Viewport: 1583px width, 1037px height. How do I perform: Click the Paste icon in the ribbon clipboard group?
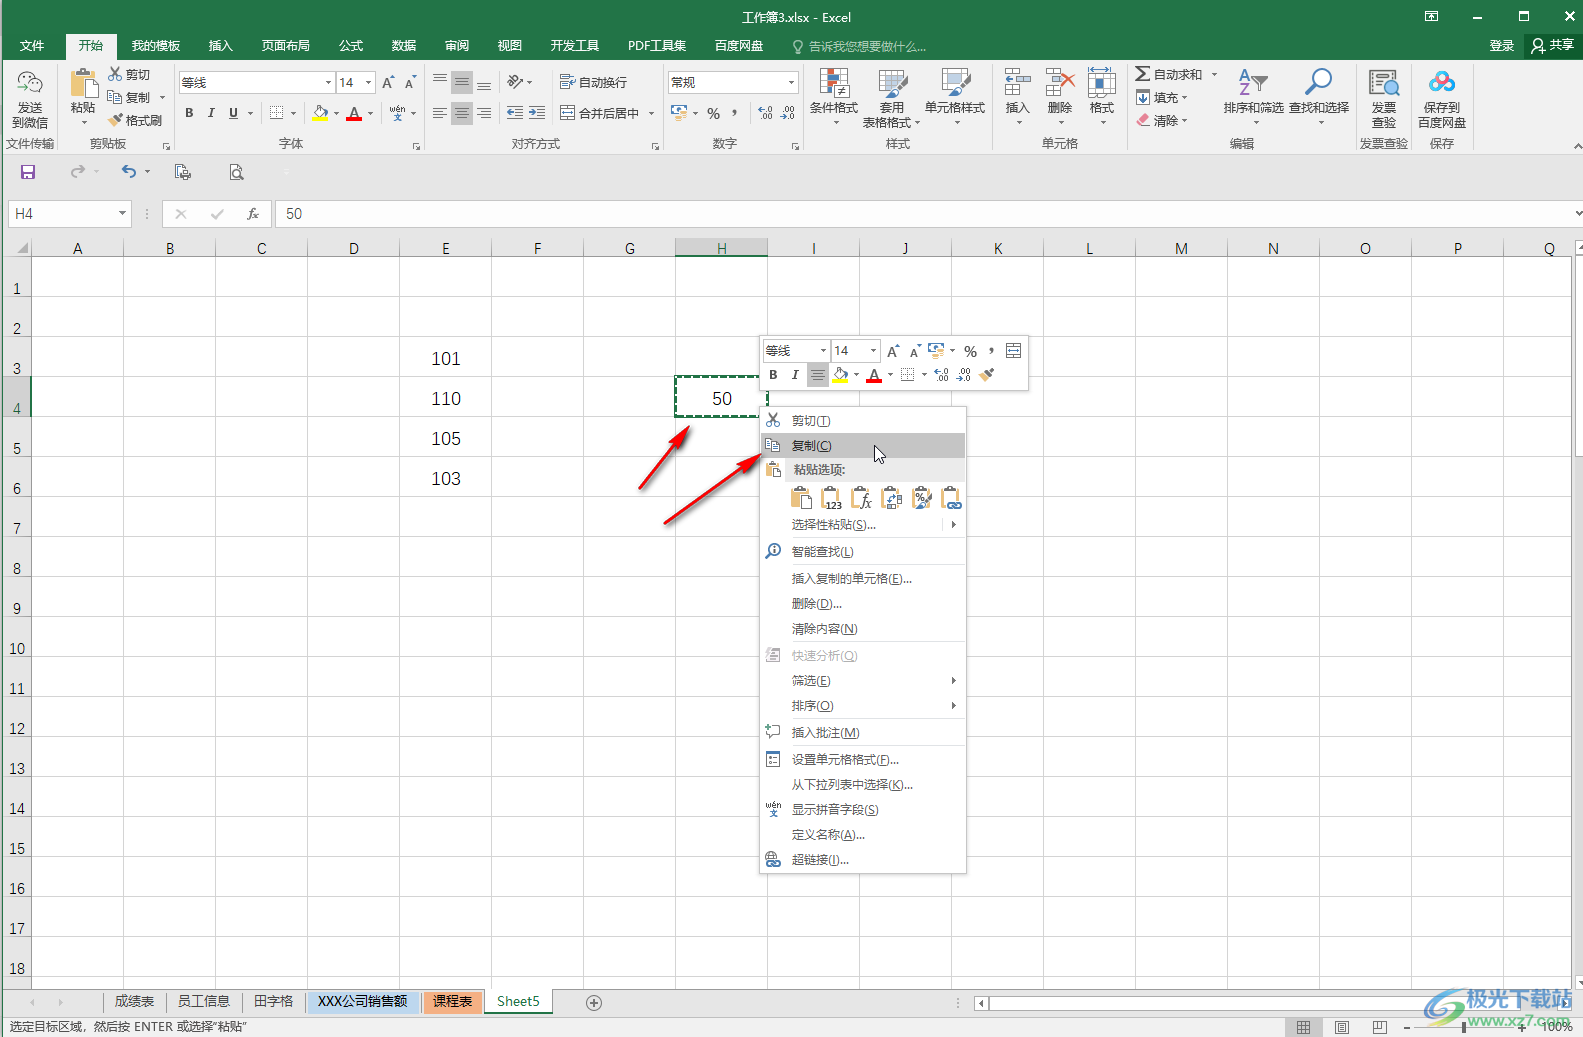tap(83, 84)
